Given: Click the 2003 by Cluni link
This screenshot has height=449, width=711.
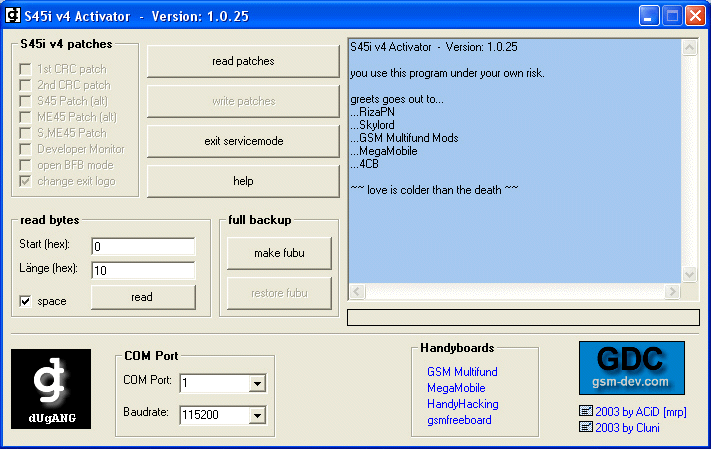Looking at the screenshot, I should 627,427.
